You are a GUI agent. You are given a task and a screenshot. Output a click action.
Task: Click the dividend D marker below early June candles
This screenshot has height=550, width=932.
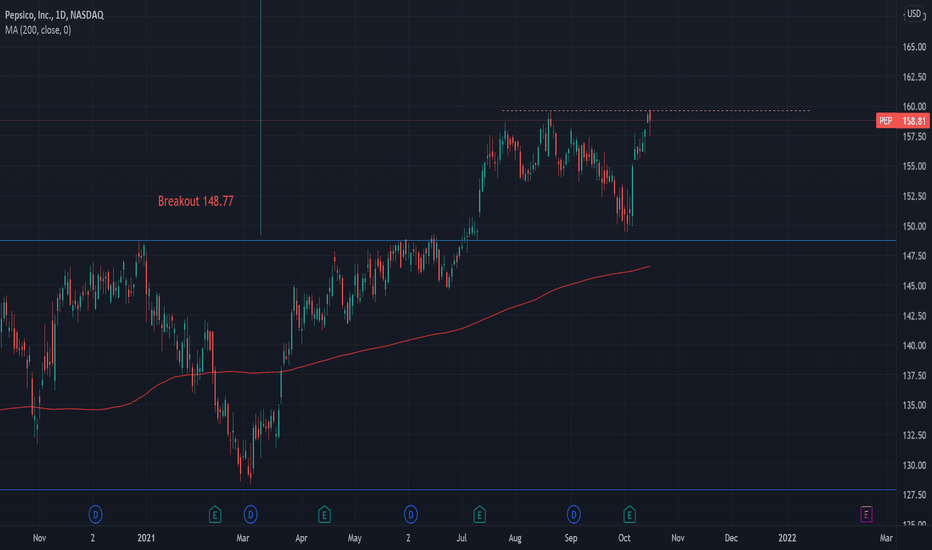click(411, 514)
